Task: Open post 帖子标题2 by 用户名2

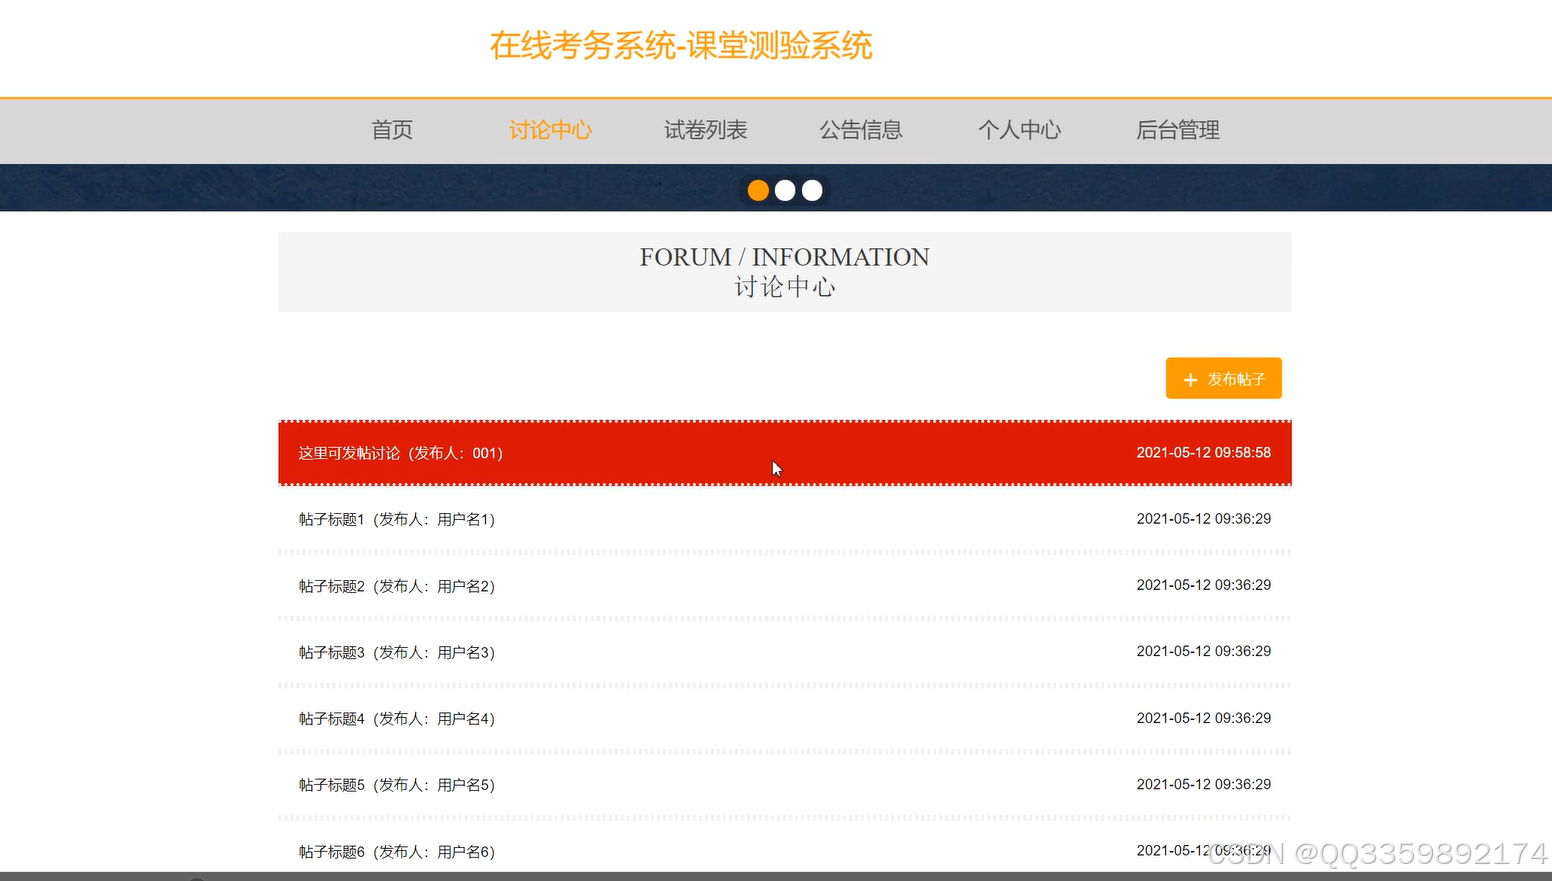Action: pyautogui.click(x=785, y=586)
